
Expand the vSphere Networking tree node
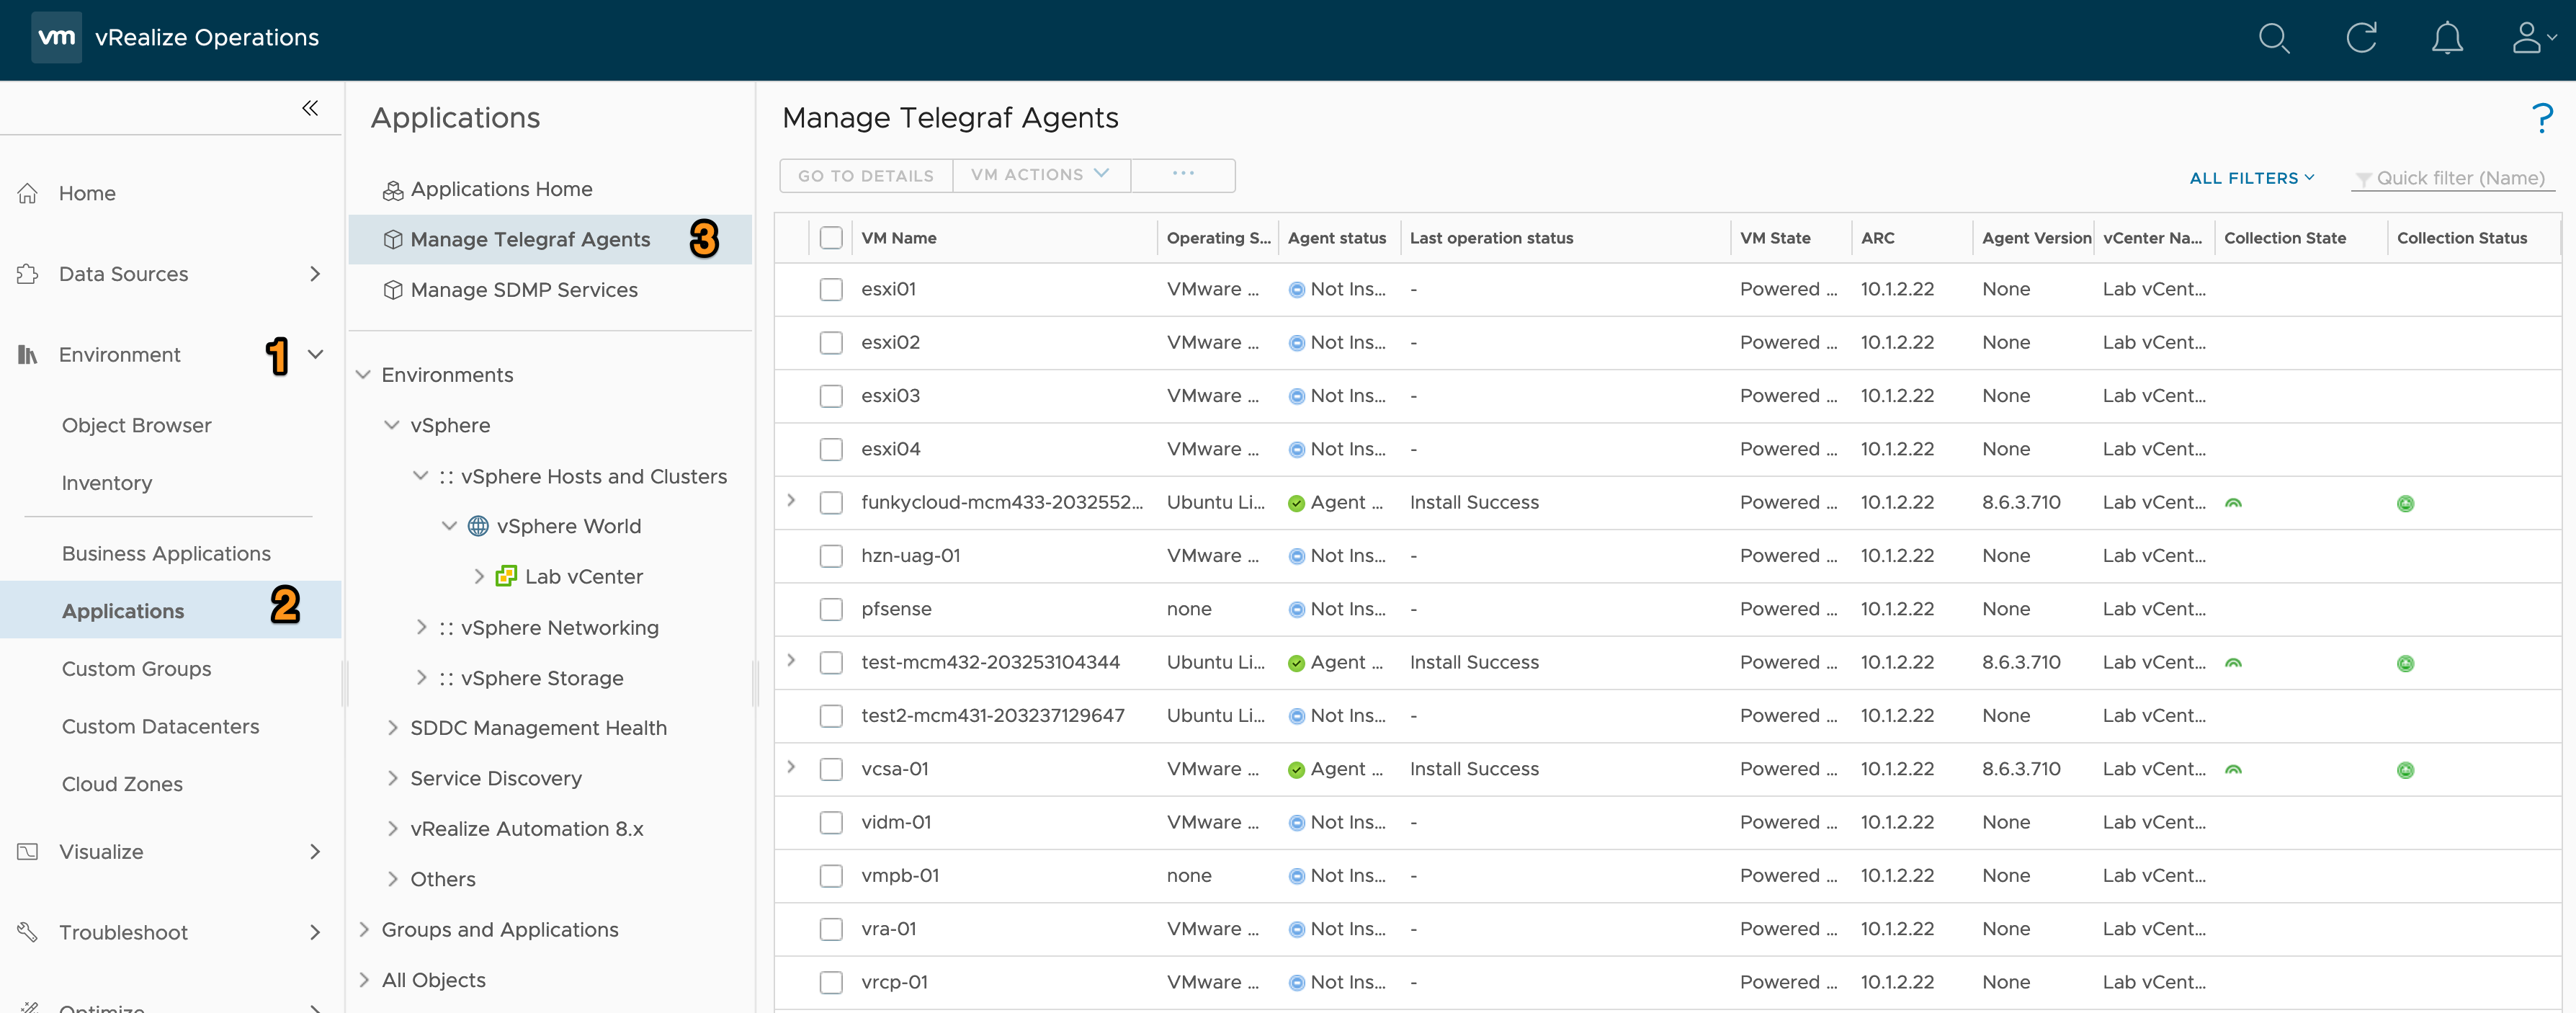[x=421, y=627]
